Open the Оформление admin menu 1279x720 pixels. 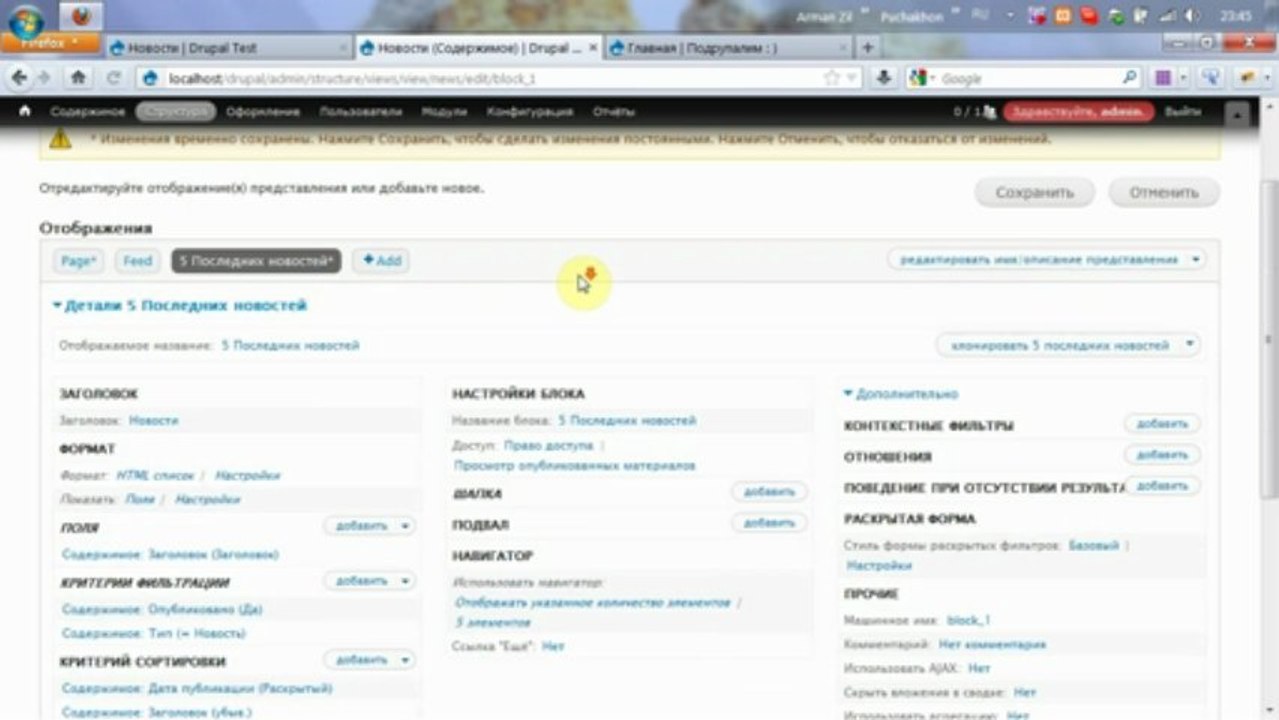click(x=263, y=112)
